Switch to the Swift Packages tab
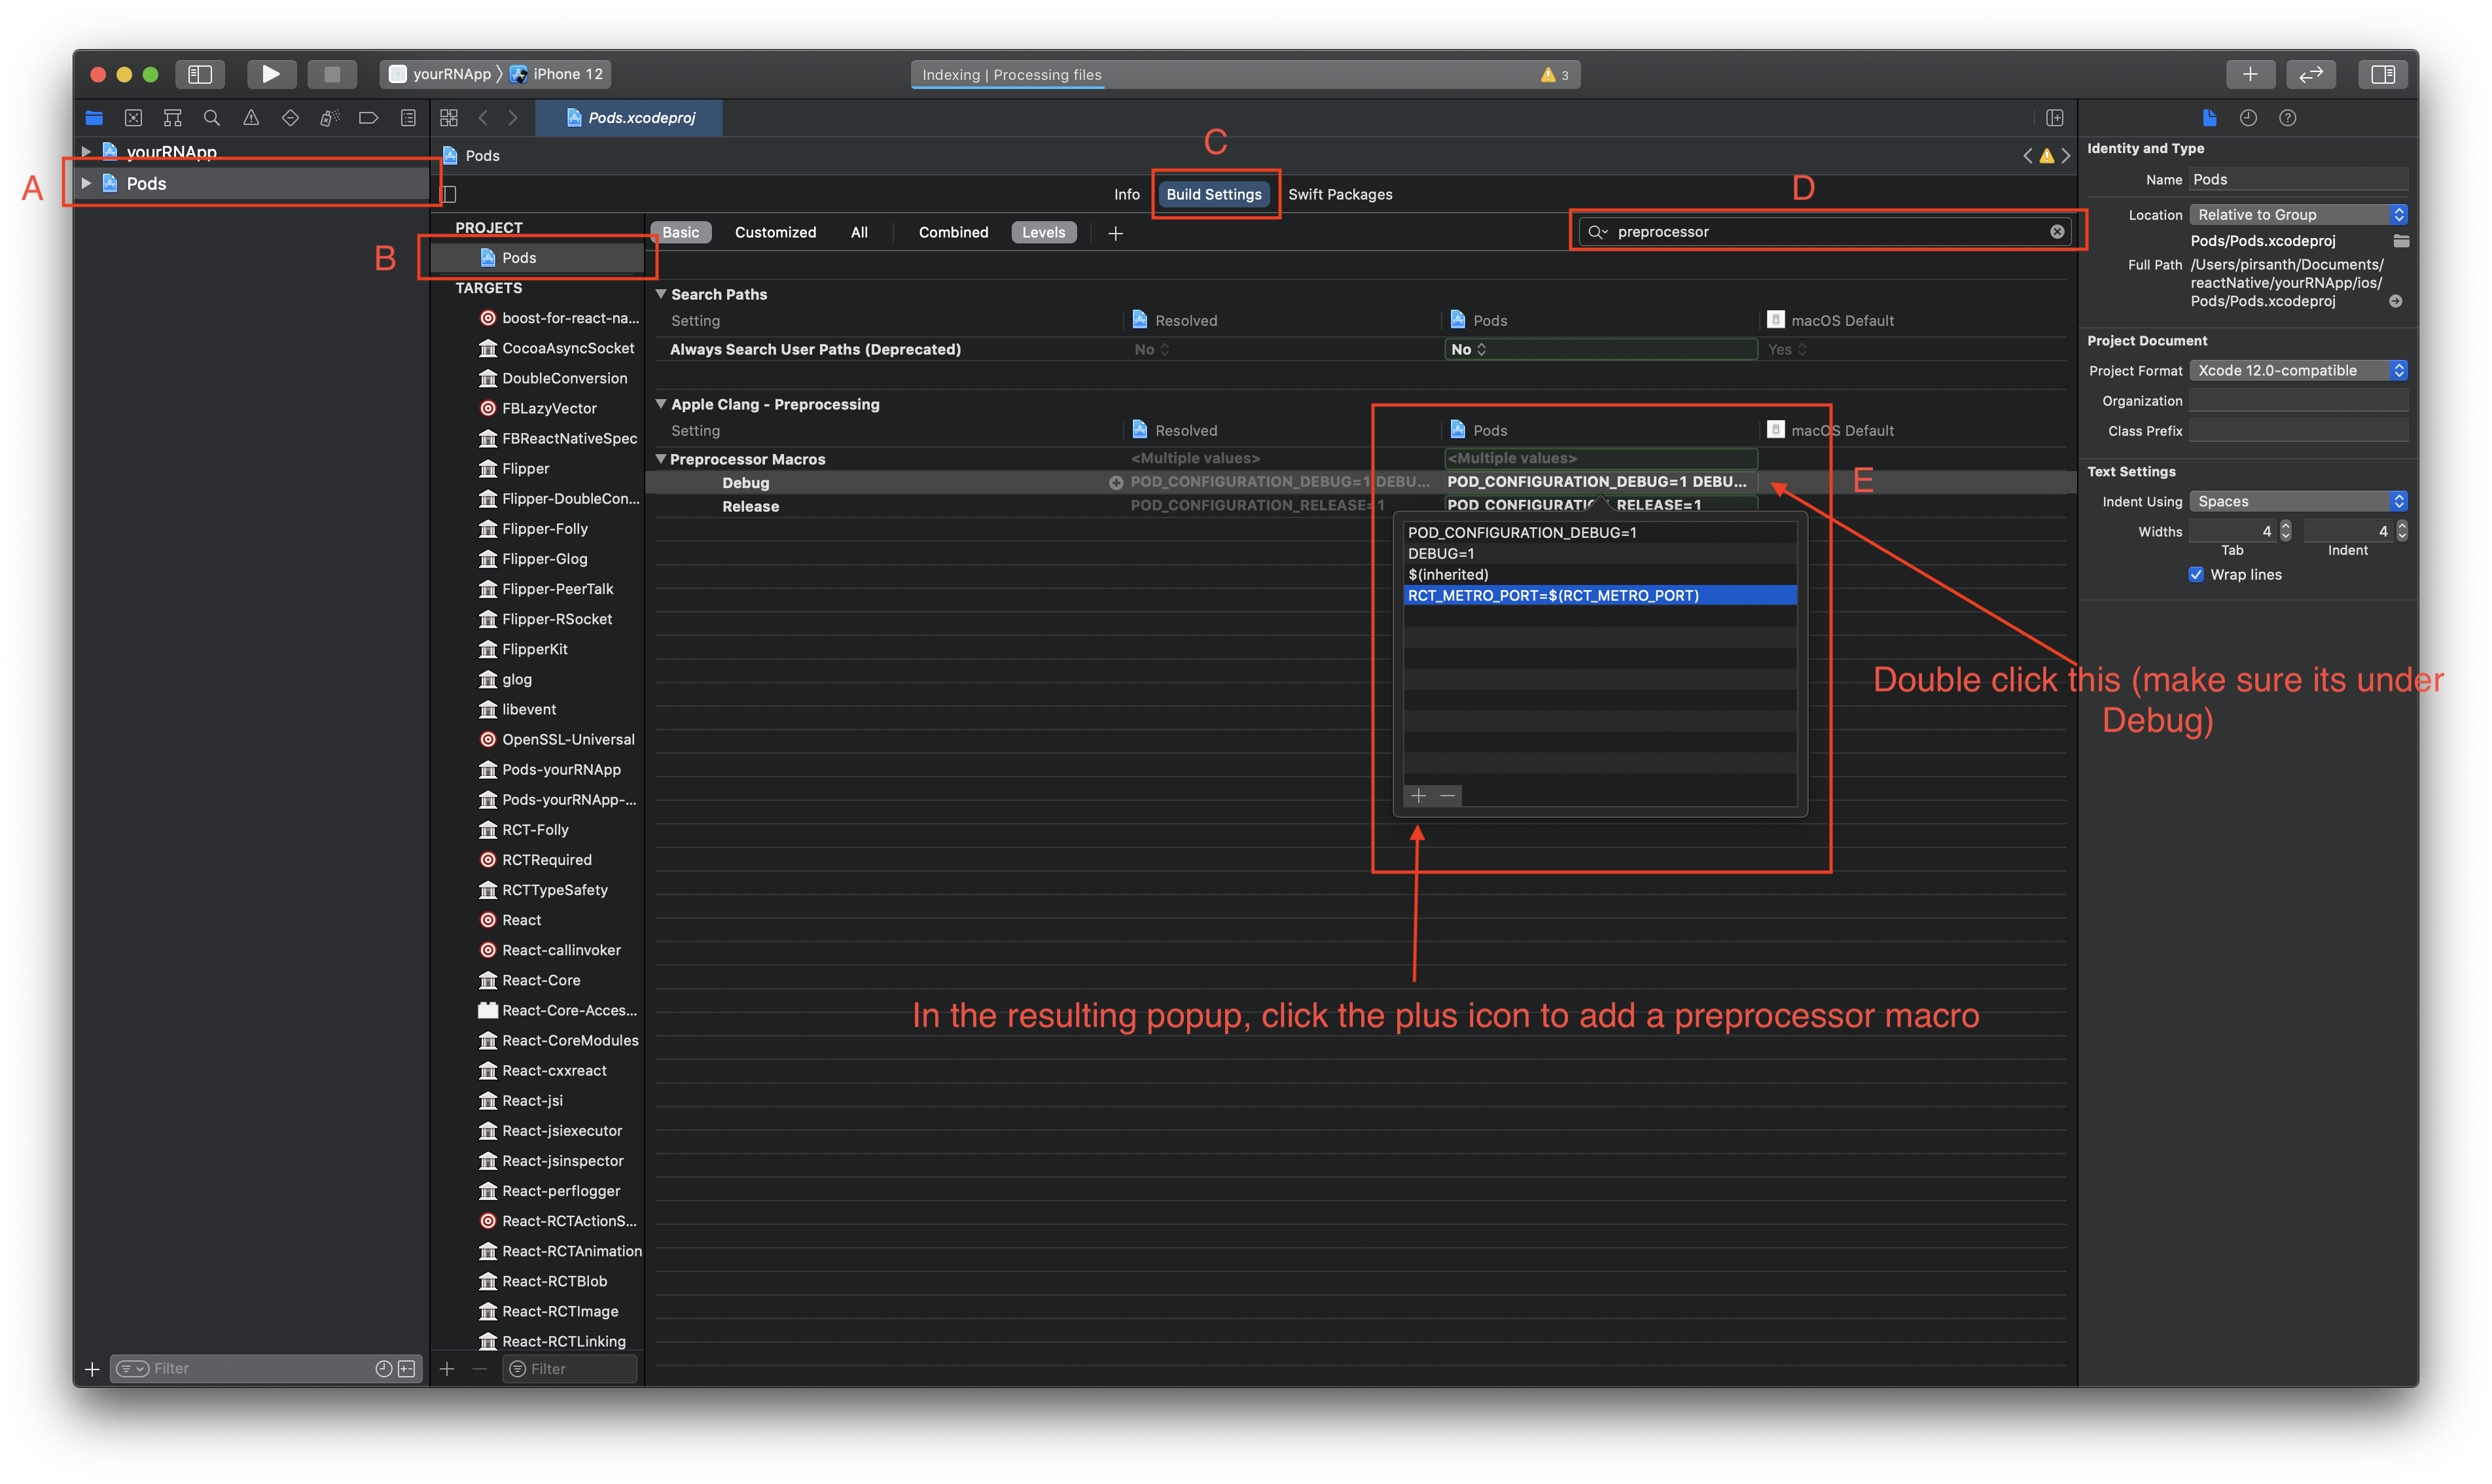This screenshot has width=2492, height=1484. coord(1339,194)
